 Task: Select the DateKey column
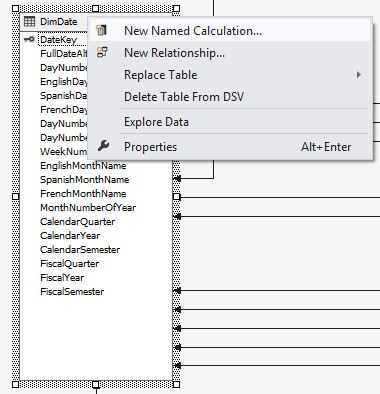click(x=58, y=40)
